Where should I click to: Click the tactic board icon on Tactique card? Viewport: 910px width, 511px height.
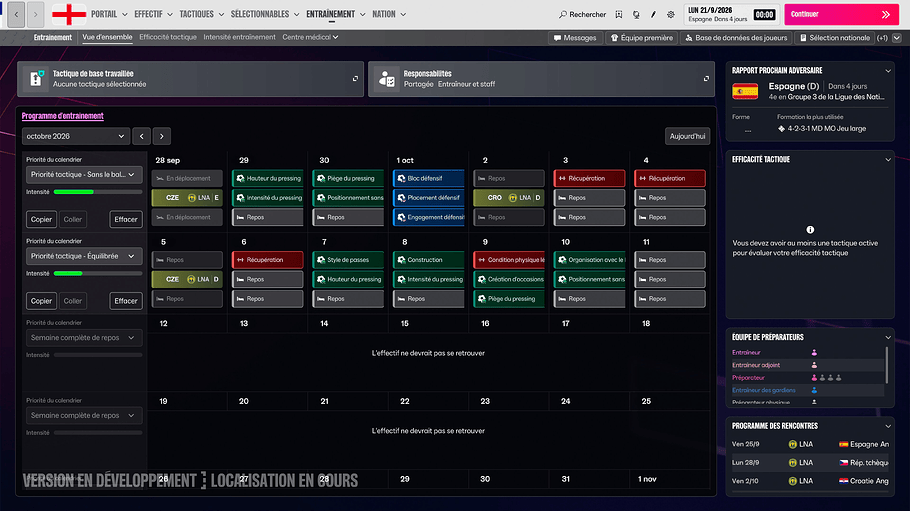pyautogui.click(x=37, y=78)
